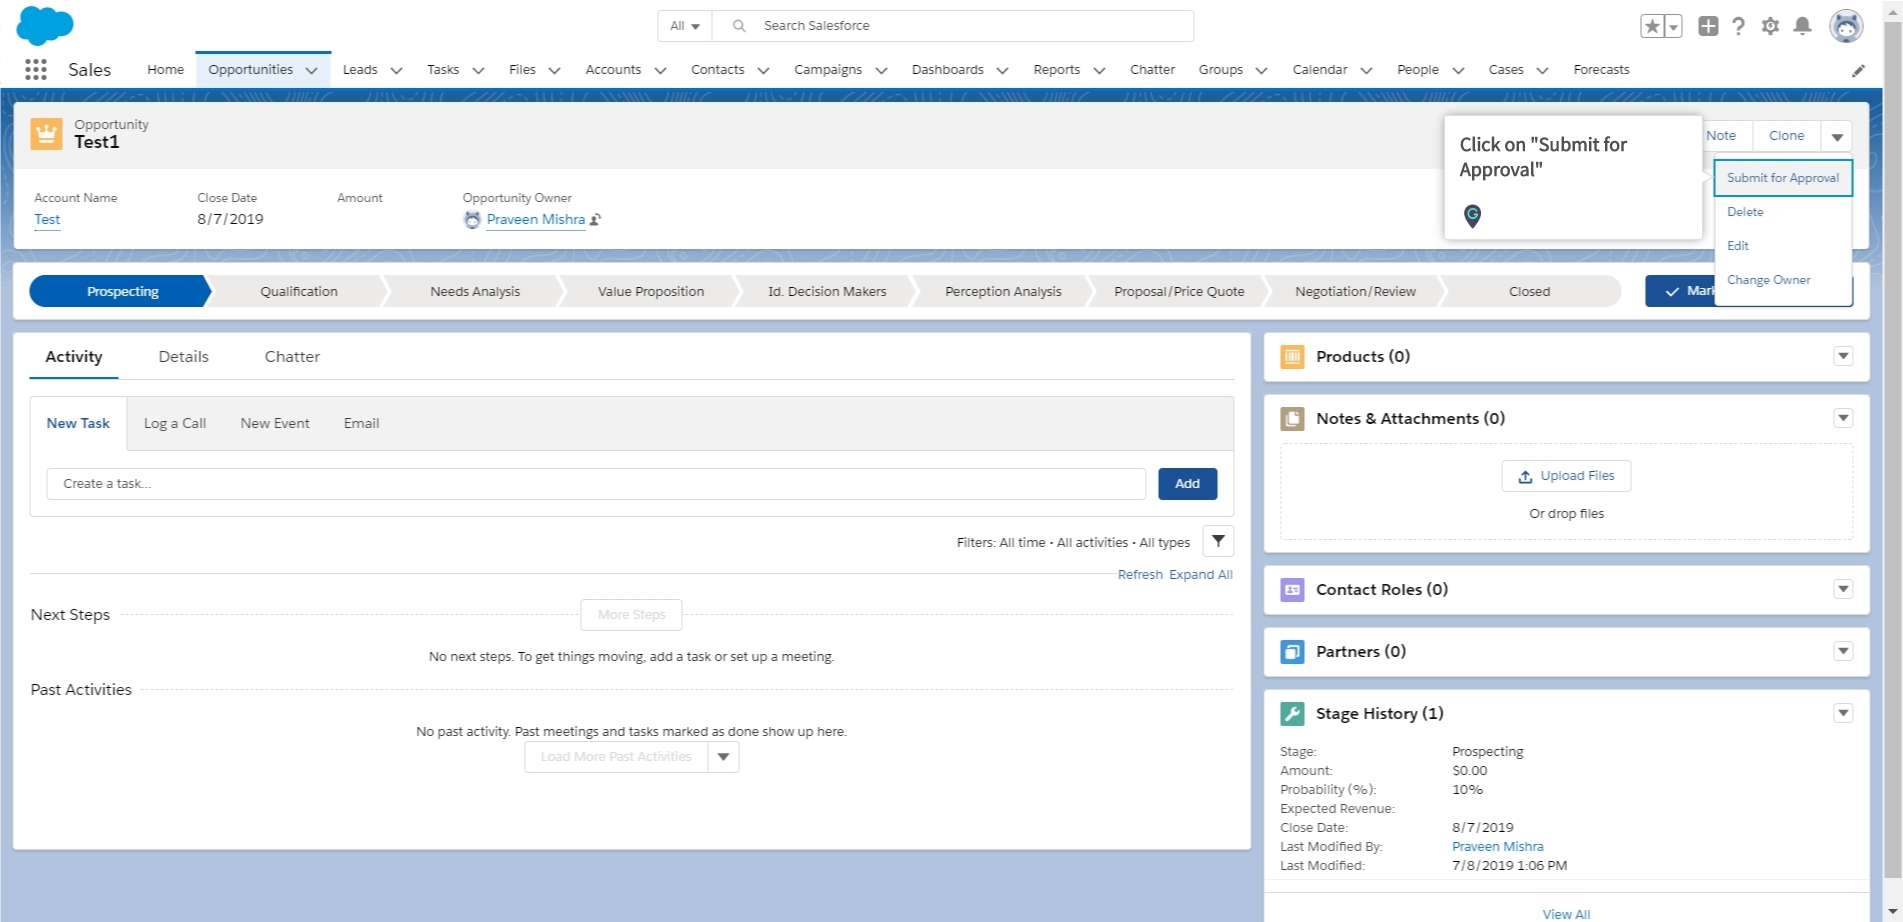Open the record actions dropdown next to Clone
1903x922 pixels.
[1837, 136]
